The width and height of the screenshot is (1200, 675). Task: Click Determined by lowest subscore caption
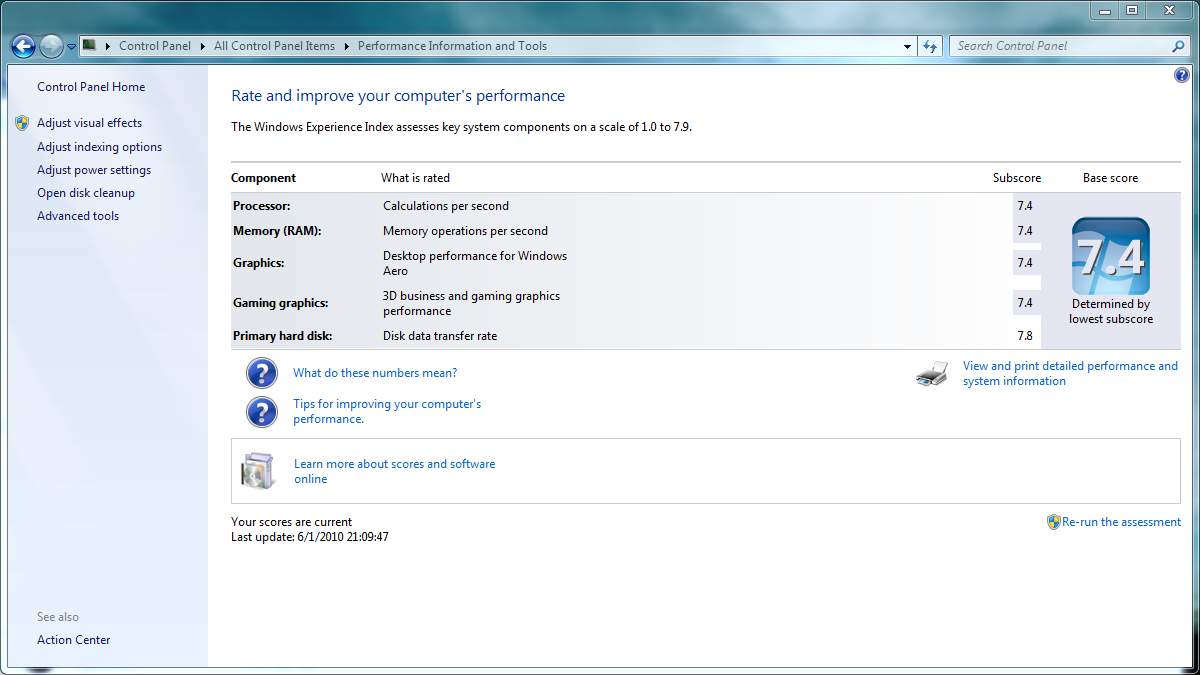click(1111, 312)
